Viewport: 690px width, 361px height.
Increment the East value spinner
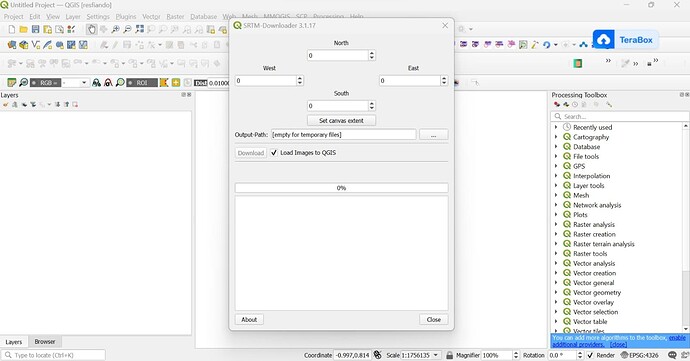pos(444,78)
